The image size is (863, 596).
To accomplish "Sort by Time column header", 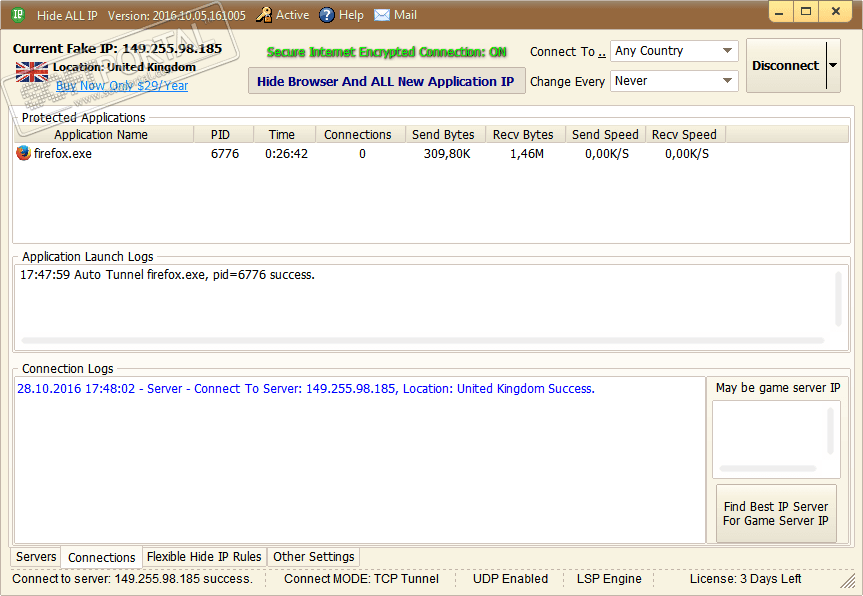I will [x=284, y=134].
